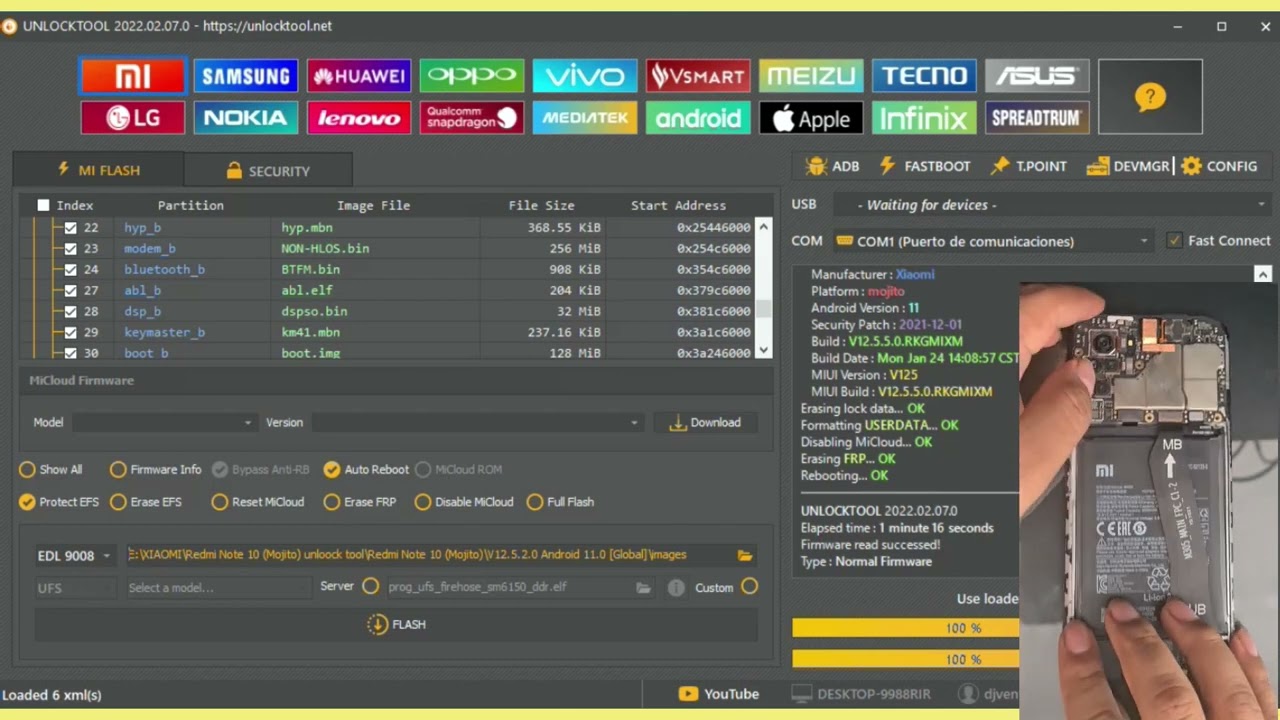Open the MediaTek chipset module
Viewport: 1280px width, 720px height.
[585, 118]
